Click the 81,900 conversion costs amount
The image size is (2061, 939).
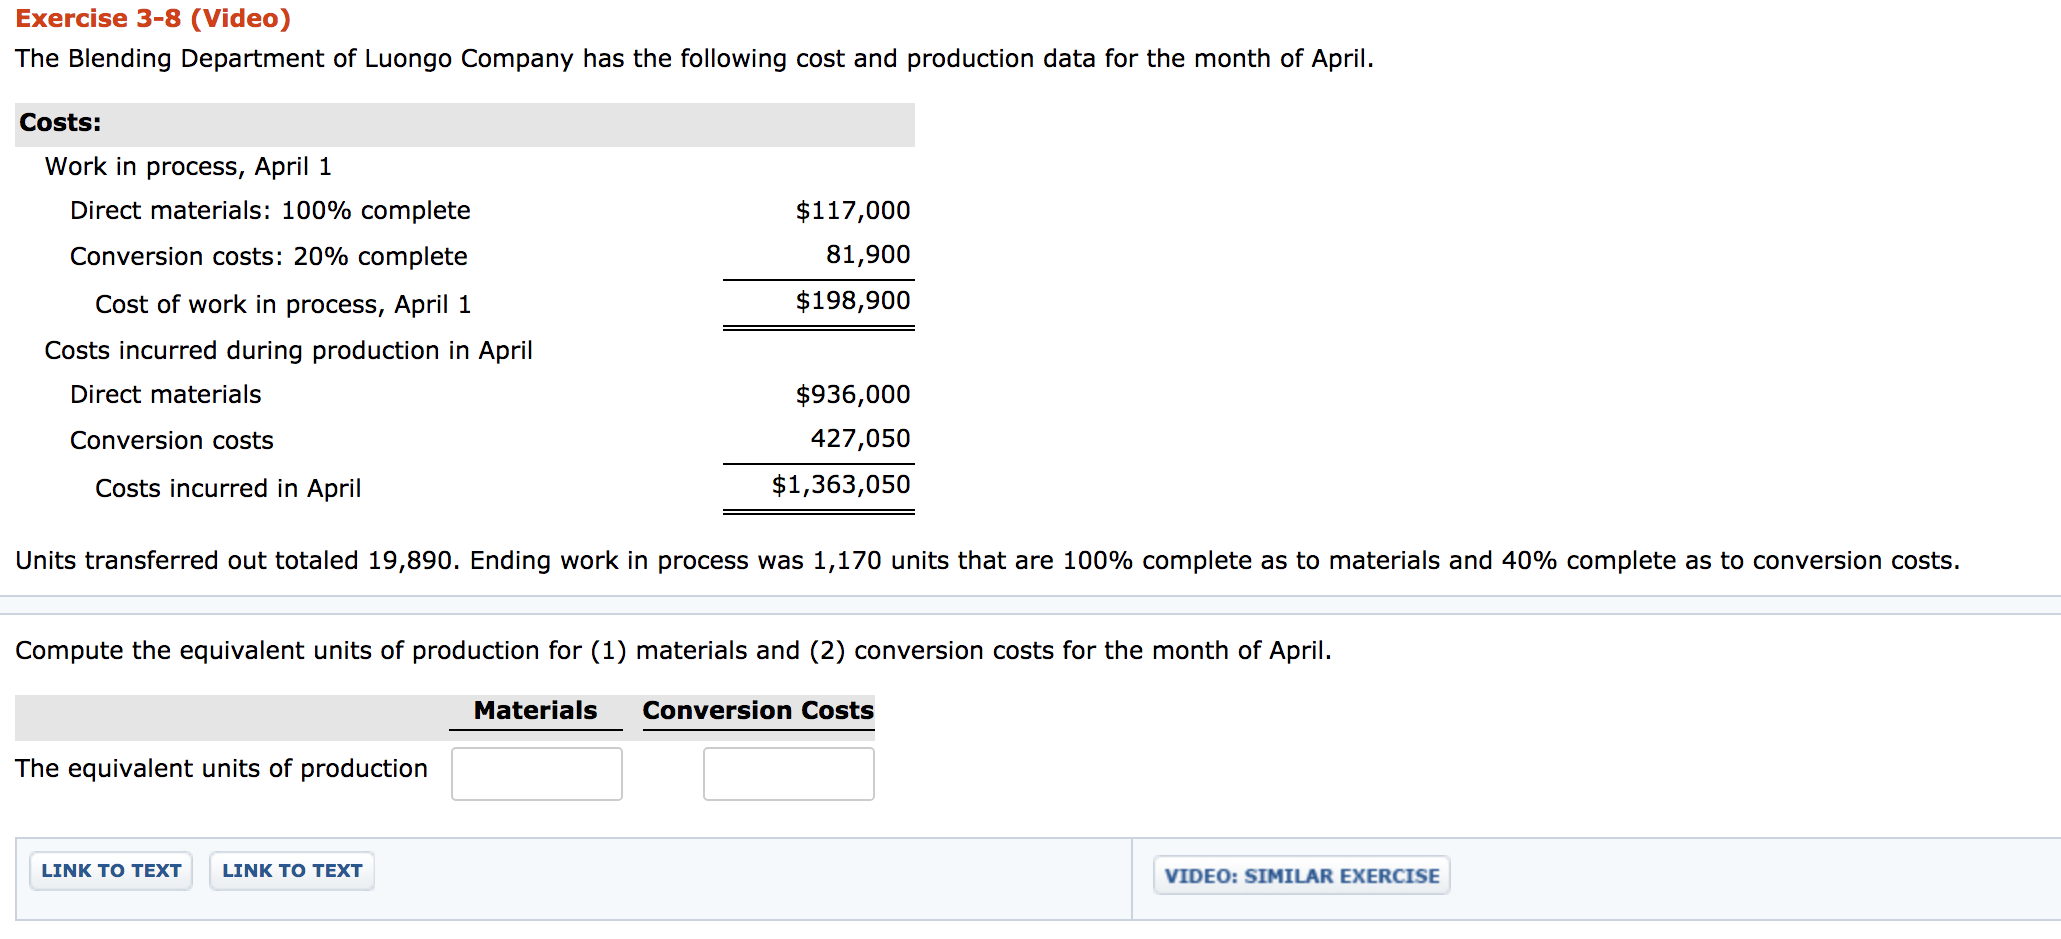click(x=867, y=255)
